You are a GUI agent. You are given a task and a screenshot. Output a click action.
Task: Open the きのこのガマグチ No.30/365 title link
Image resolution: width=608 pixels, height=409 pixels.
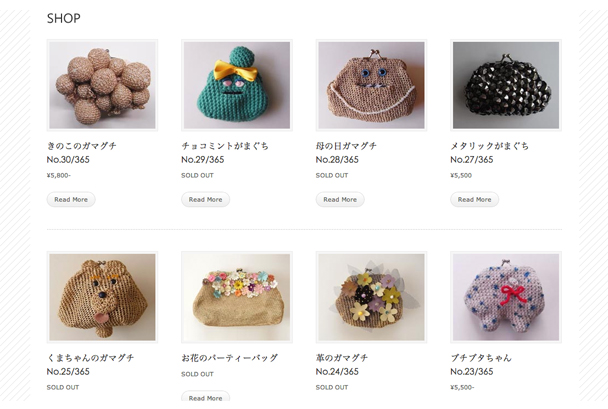pyautogui.click(x=81, y=152)
